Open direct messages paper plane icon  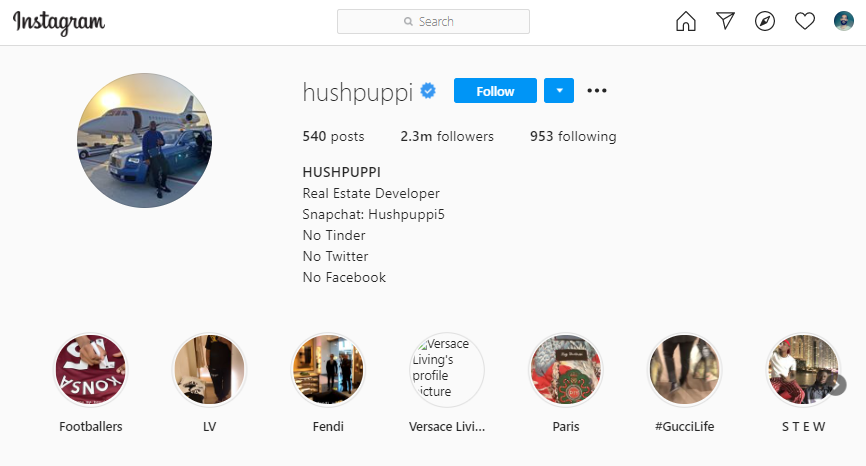tap(725, 21)
